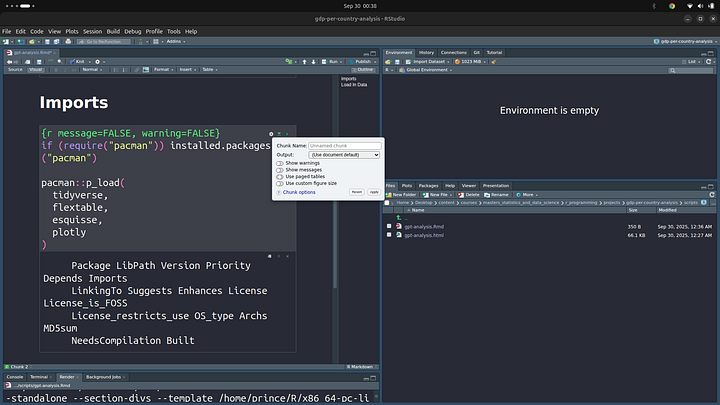The width and height of the screenshot is (720, 405).
Task: Open the Knit options dropdown arrow
Action: point(90,62)
